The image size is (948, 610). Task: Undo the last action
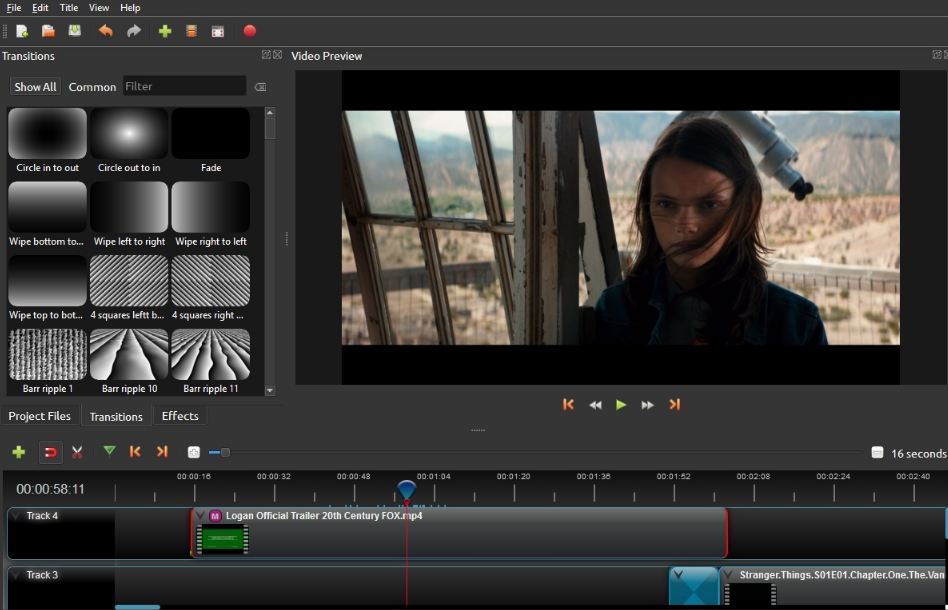(106, 31)
